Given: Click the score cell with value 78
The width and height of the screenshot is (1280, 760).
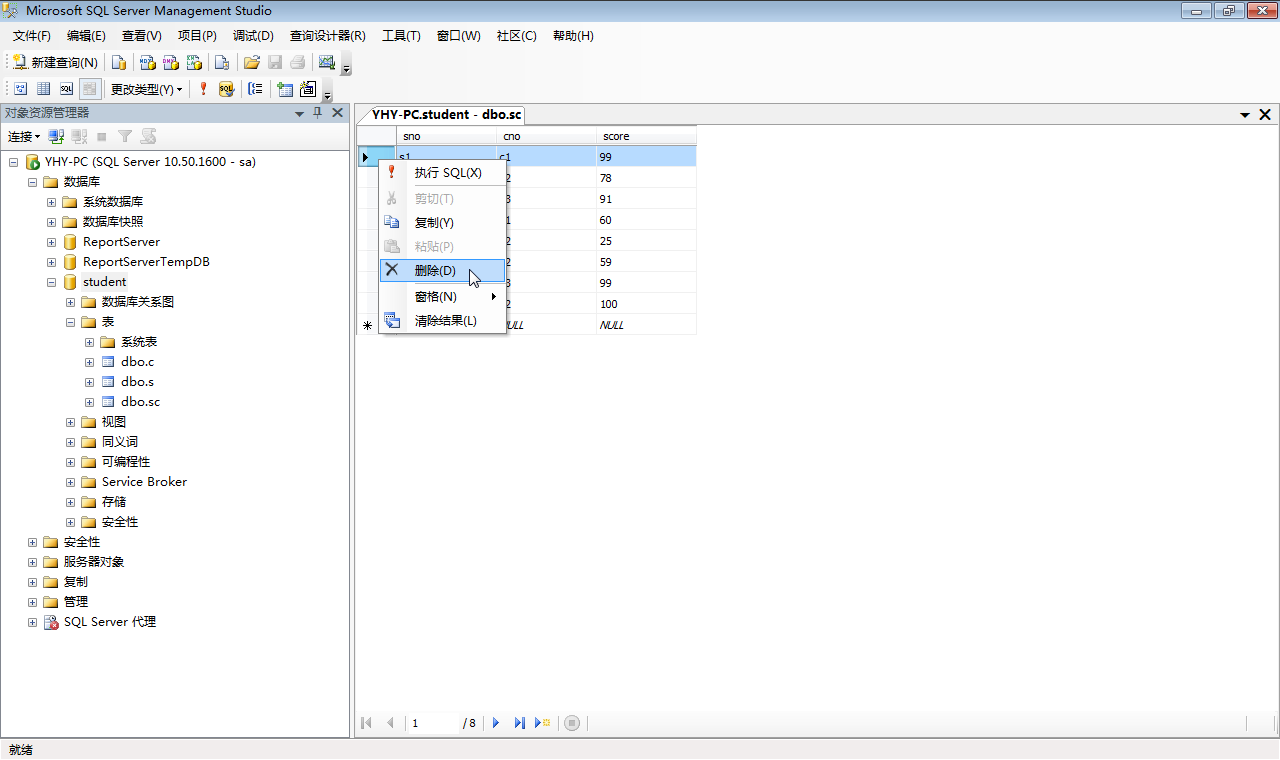Looking at the screenshot, I should click(646, 178).
